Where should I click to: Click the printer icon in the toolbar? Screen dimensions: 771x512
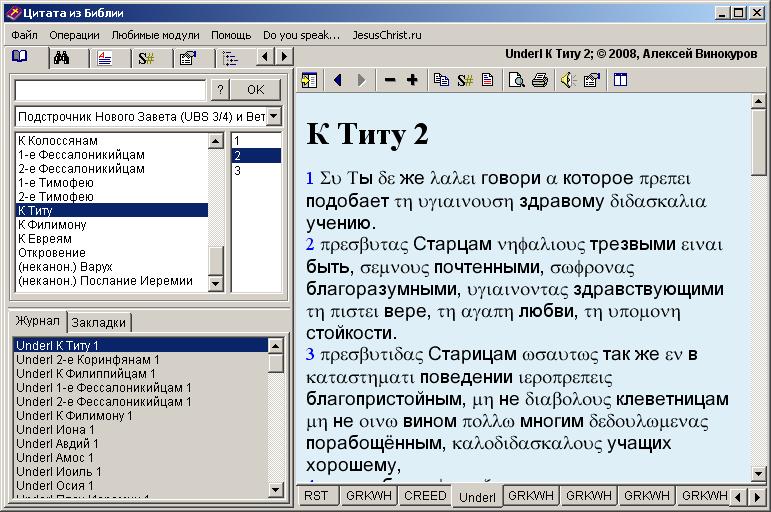coord(540,80)
